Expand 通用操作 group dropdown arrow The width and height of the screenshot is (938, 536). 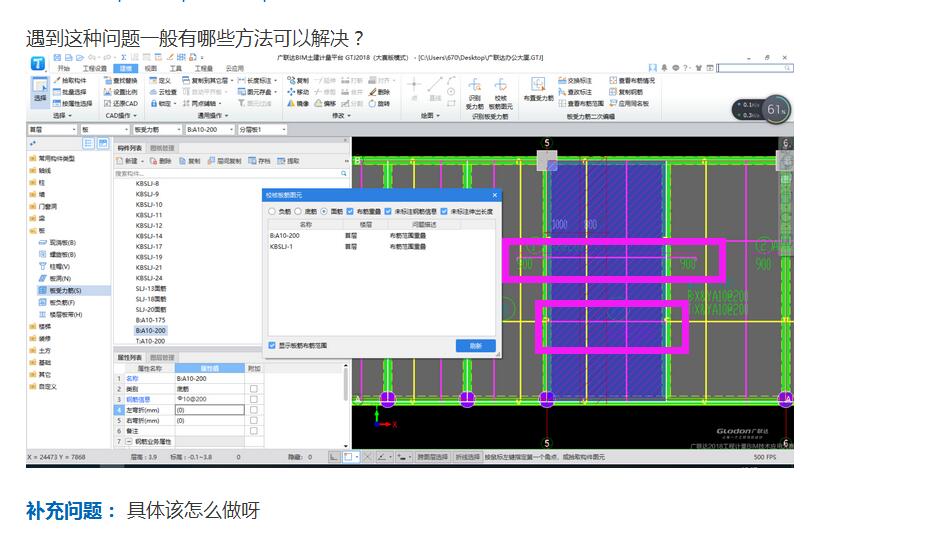coord(227,115)
